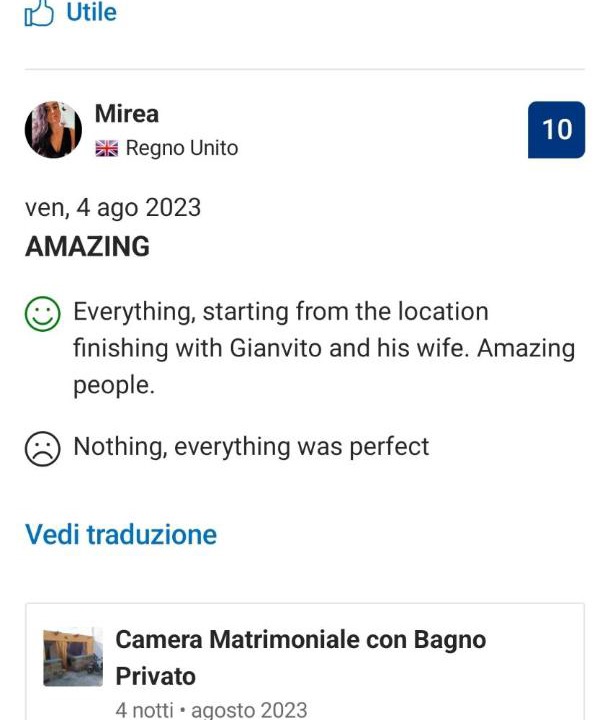Tap the blue score badge showing 10
This screenshot has height=720, width=610.
556,130
